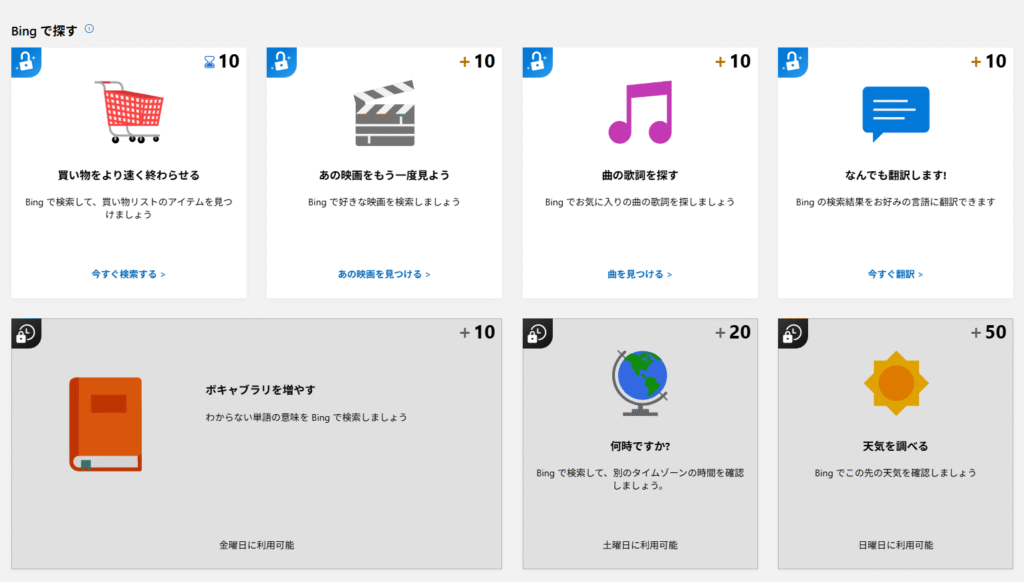Click the "+20" points on time zone card
This screenshot has width=1024, height=582.
(x=733, y=332)
